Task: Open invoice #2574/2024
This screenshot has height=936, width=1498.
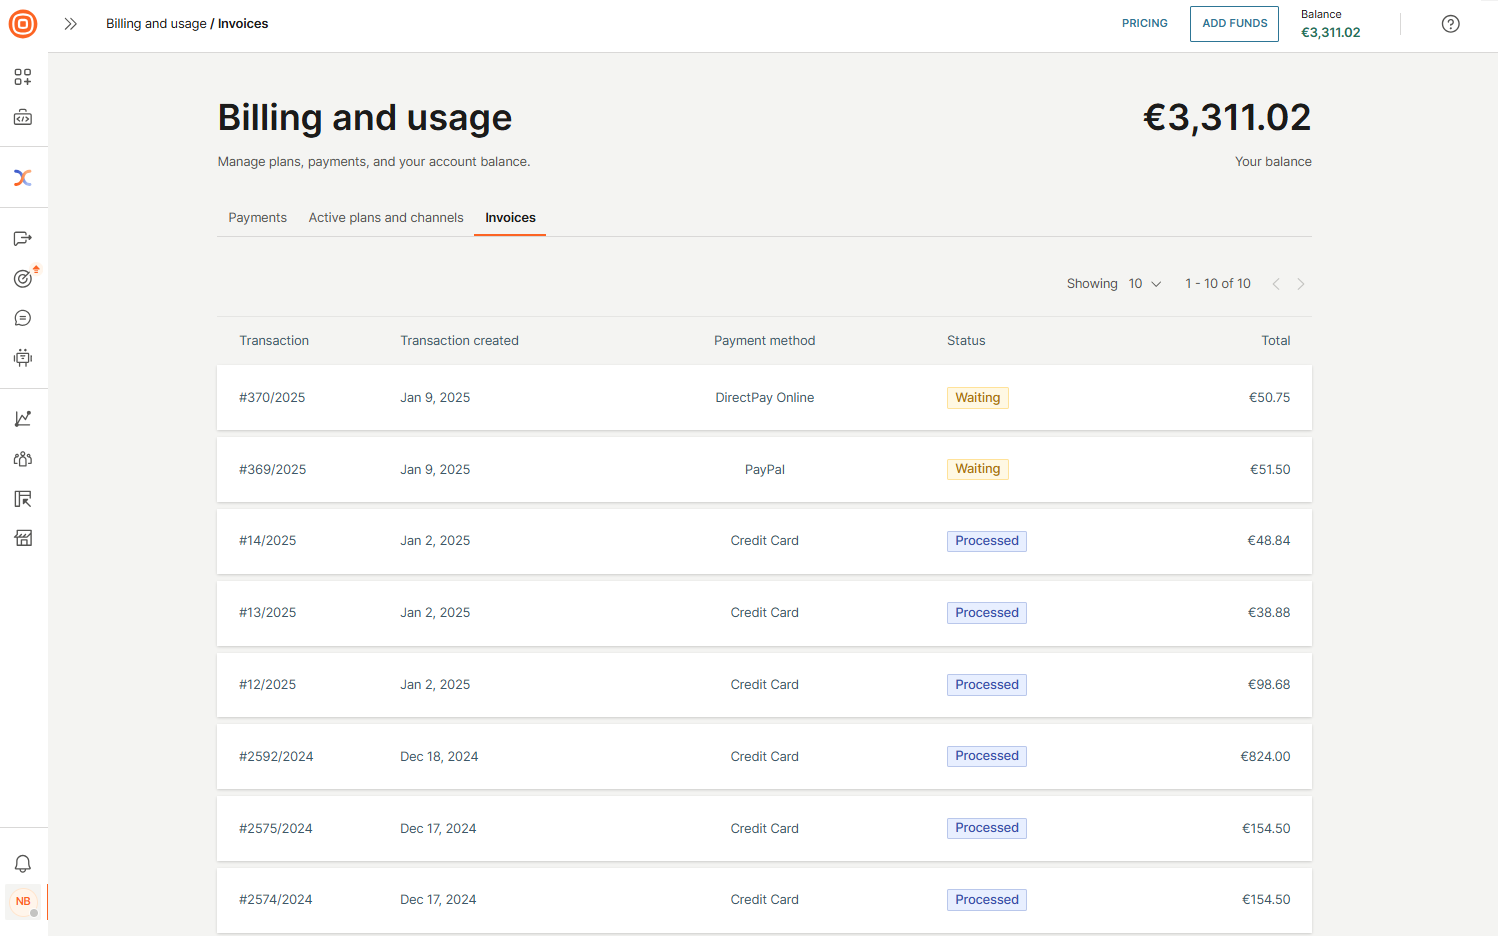Action: (764, 900)
